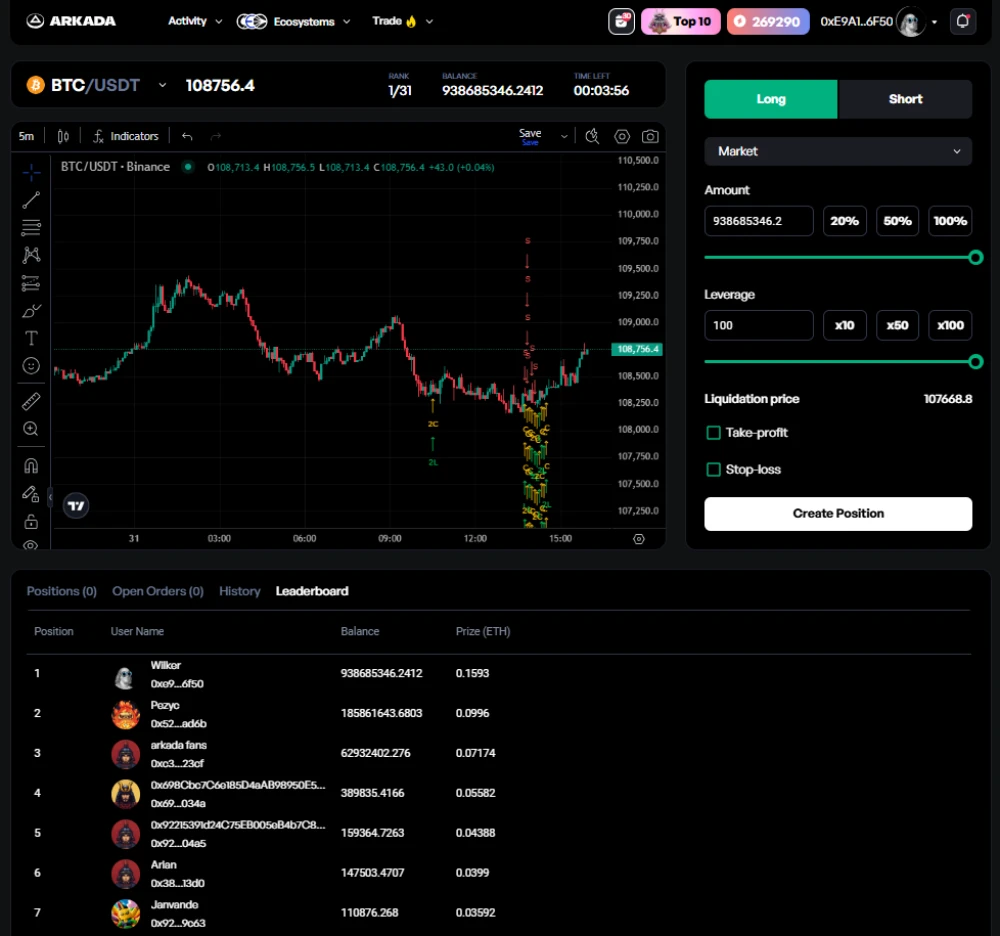The height and width of the screenshot is (936, 1000).
Task: Set leverage with the x50 button
Action: pyautogui.click(x=897, y=325)
